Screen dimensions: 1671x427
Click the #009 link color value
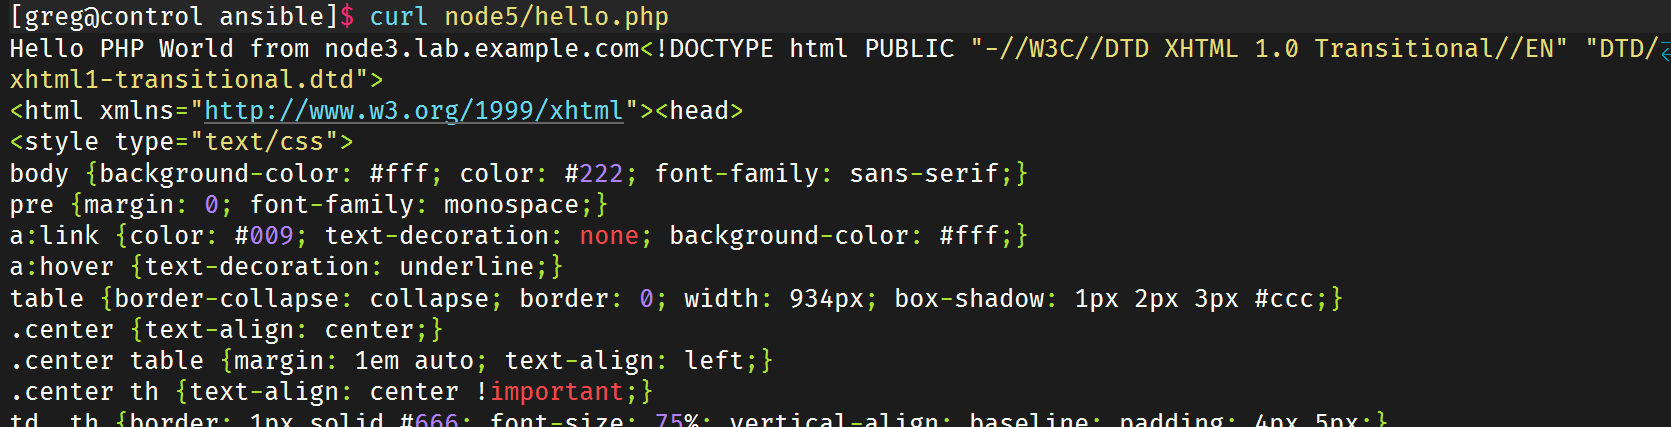click(264, 236)
